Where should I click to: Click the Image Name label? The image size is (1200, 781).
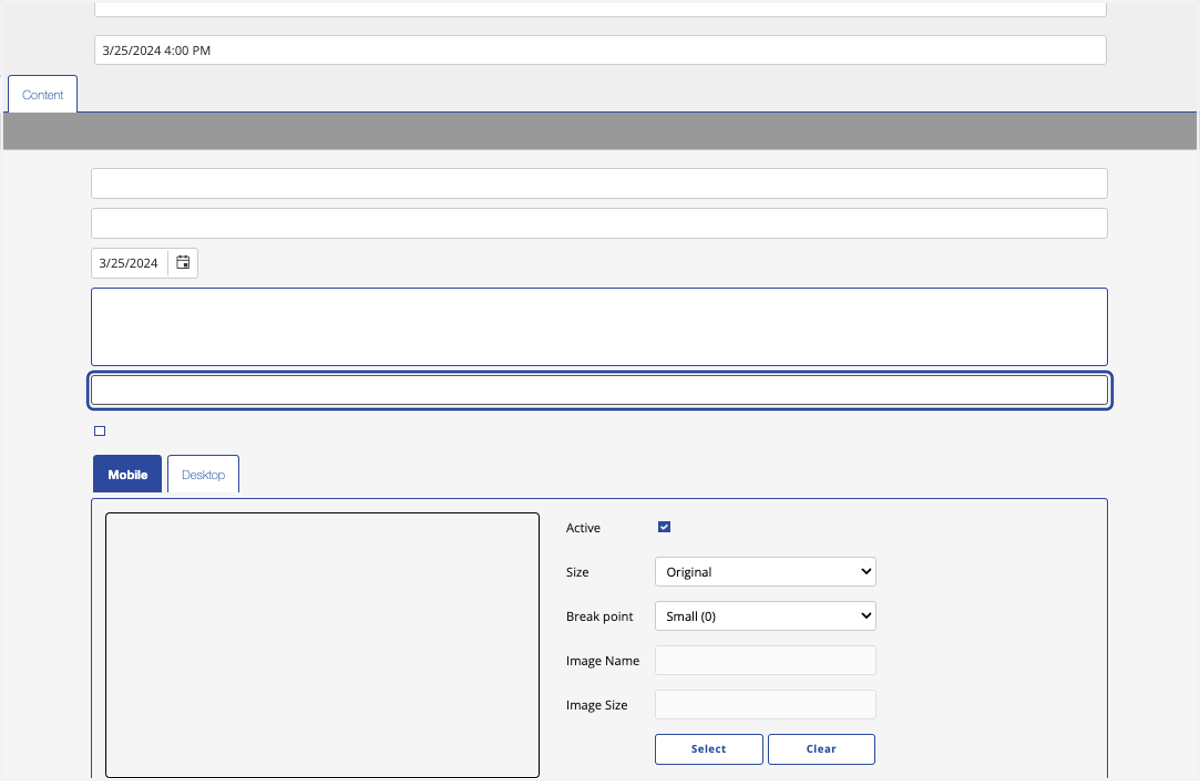pyautogui.click(x=602, y=660)
